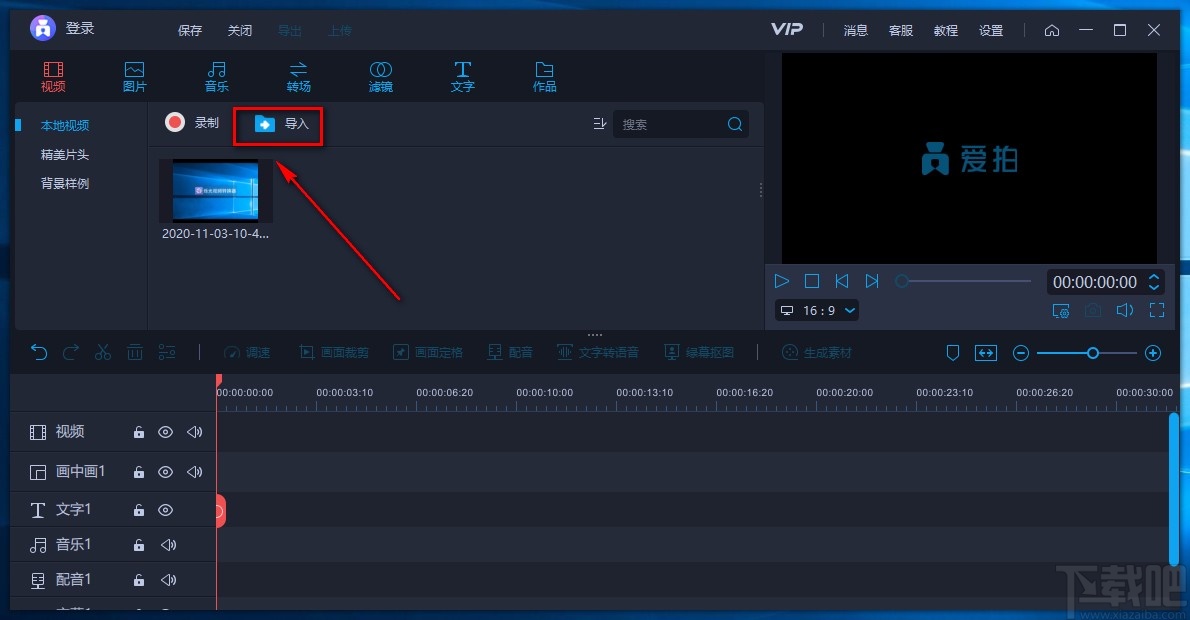Toggle visibility of the 视频 track
This screenshot has width=1190, height=620.
(165, 432)
